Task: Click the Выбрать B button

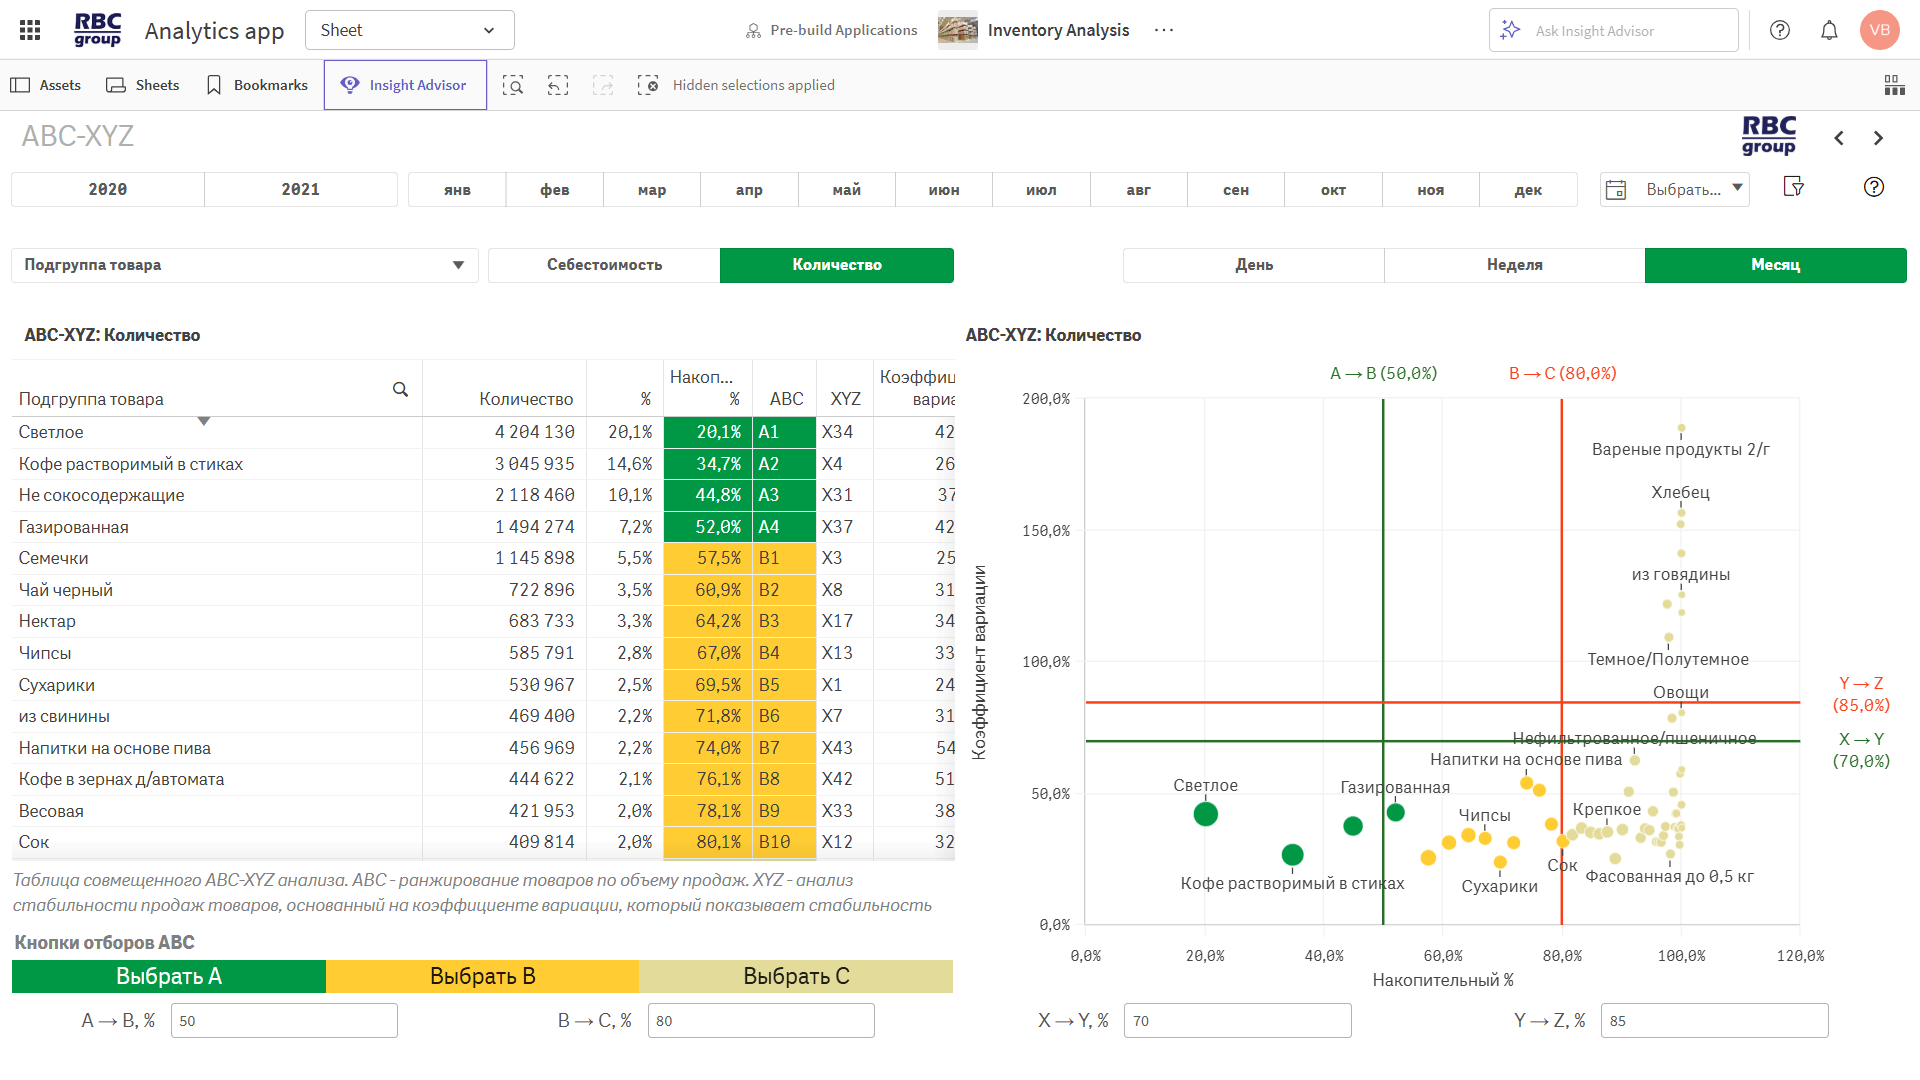Action: tap(482, 976)
